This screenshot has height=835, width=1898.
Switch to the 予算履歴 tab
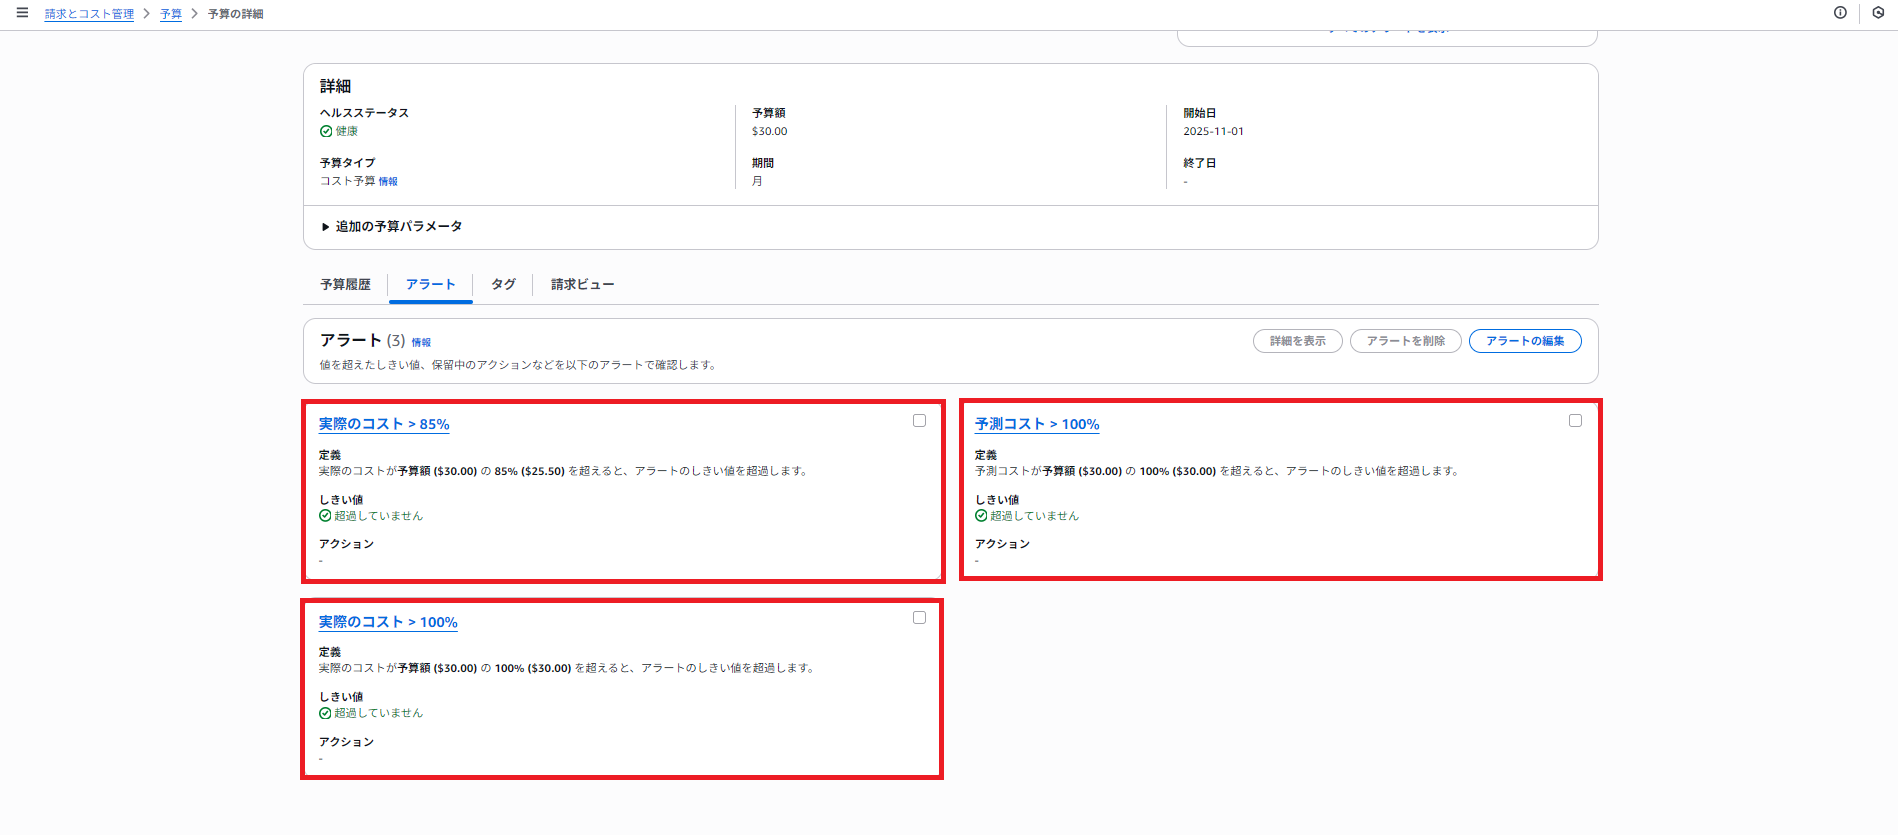tap(345, 285)
